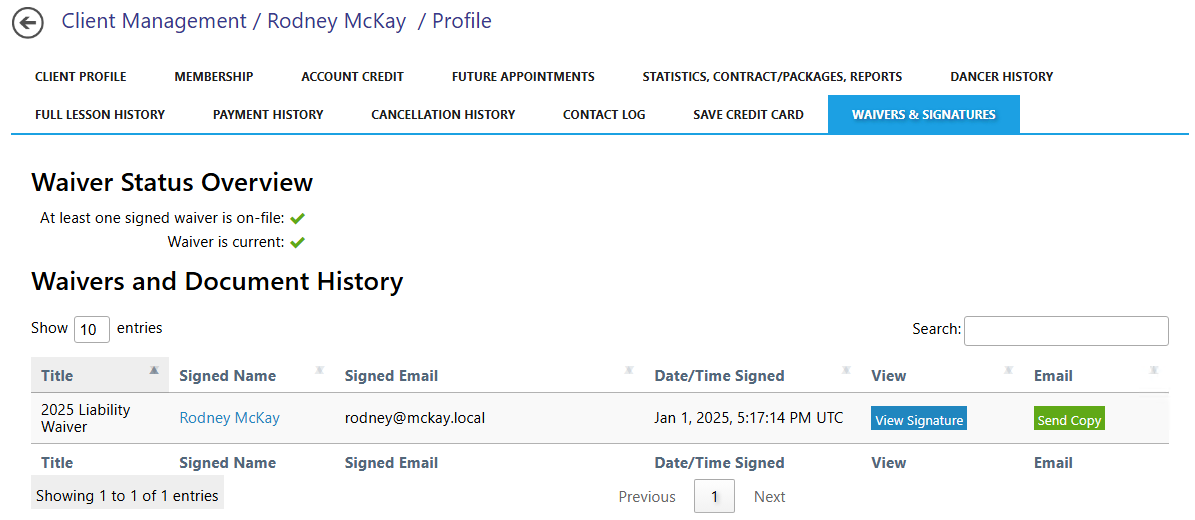Click the back arrow icon
1195x520 pixels.
pyautogui.click(x=28, y=23)
